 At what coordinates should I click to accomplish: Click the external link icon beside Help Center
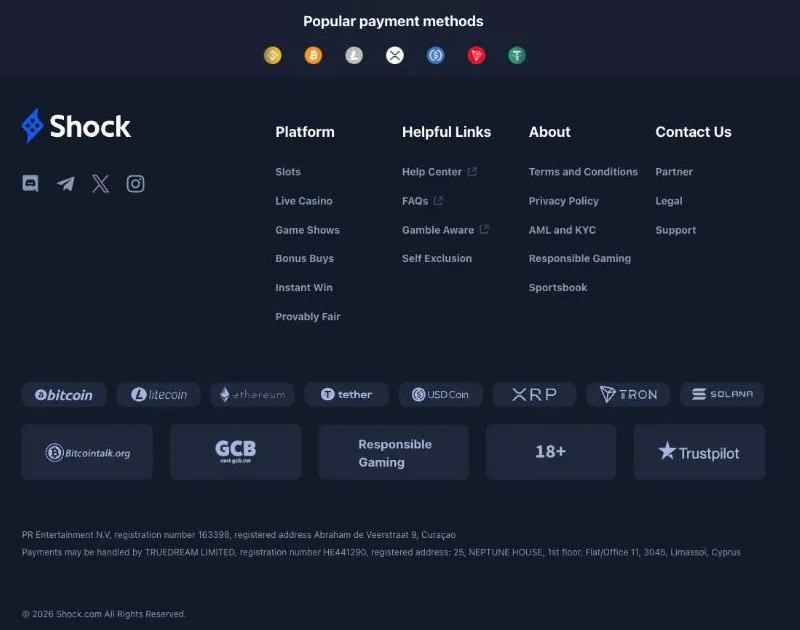click(472, 171)
